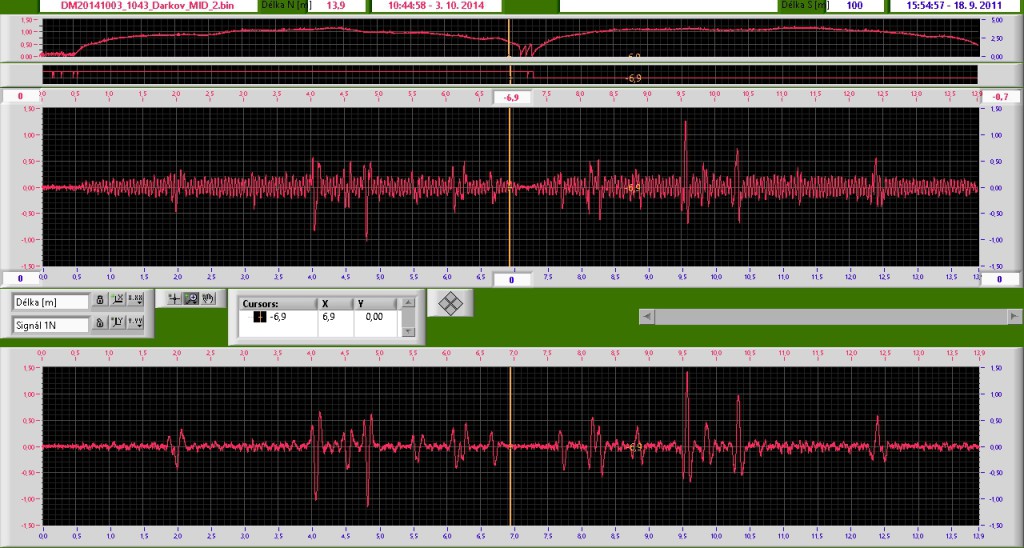
Task: Toggle the X-axis autoscale lock for Délka [m]
Action: pyautogui.click(x=99, y=300)
